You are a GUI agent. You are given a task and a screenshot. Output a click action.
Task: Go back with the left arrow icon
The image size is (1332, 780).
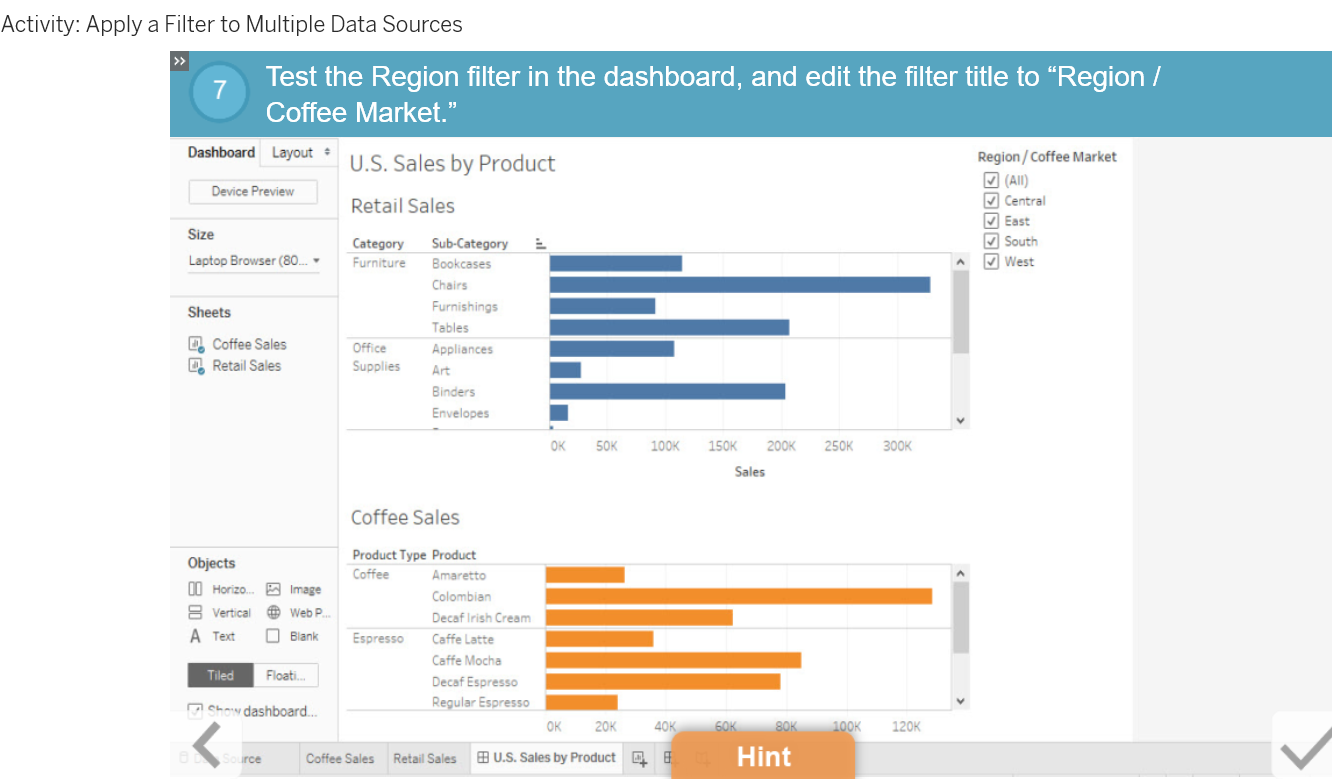[209, 746]
